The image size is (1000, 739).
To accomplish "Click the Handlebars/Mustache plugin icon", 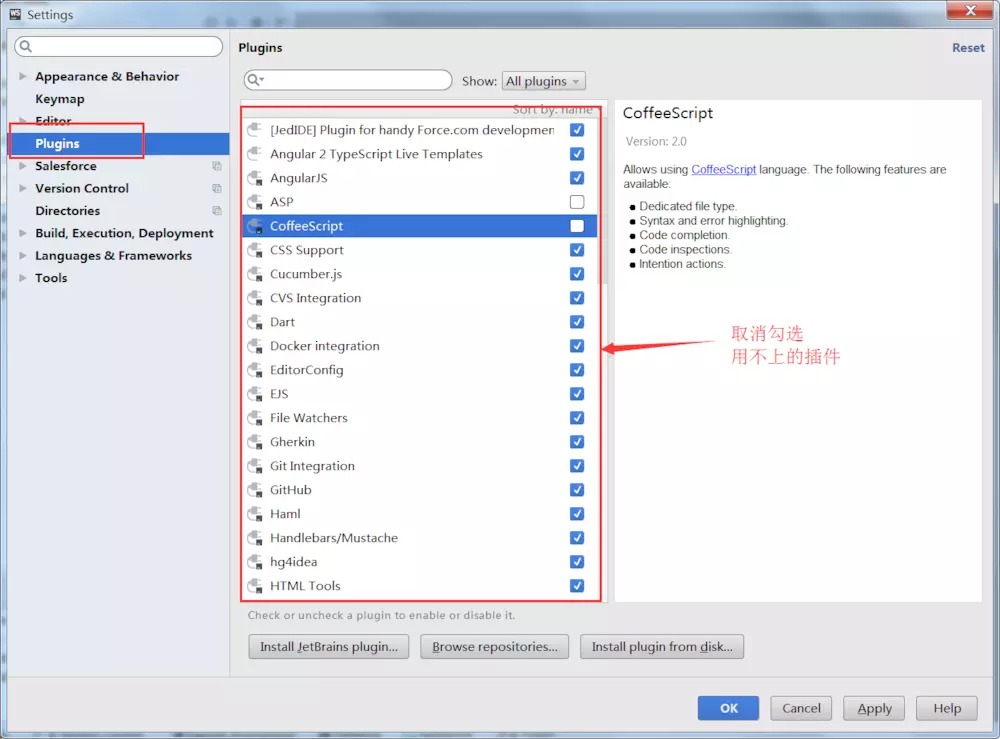I will 255,538.
